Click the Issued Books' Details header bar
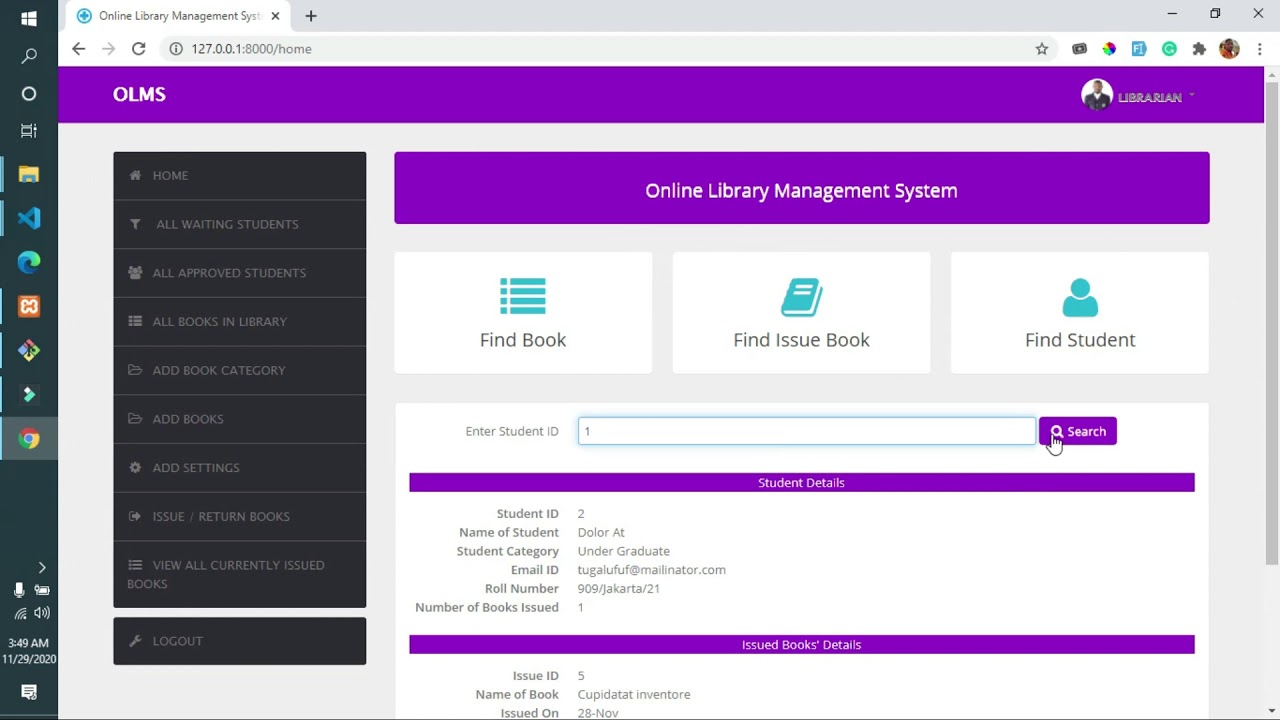Viewport: 1280px width, 720px height. pos(801,645)
